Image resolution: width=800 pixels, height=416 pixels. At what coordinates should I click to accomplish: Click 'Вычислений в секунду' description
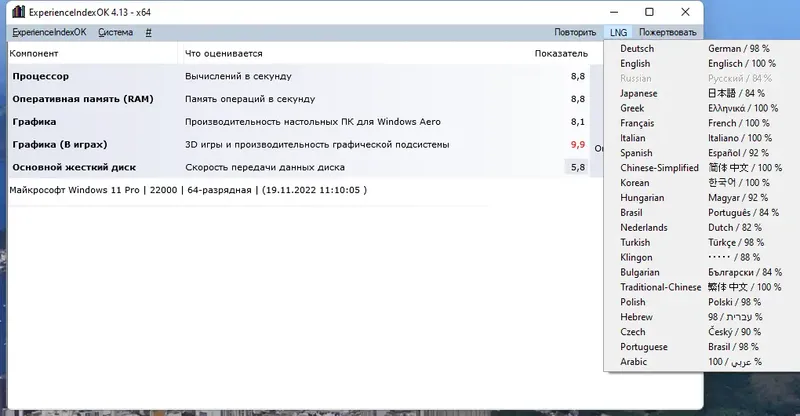tap(238, 76)
